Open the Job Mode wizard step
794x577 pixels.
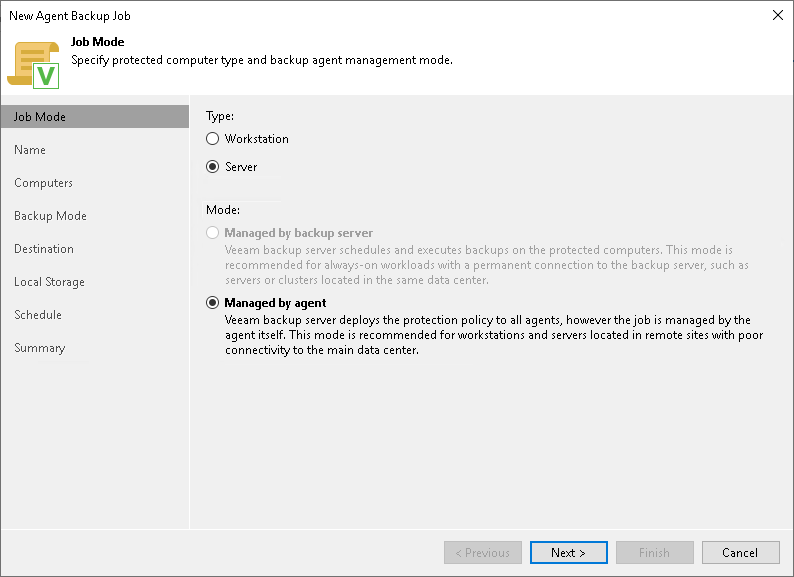click(95, 117)
